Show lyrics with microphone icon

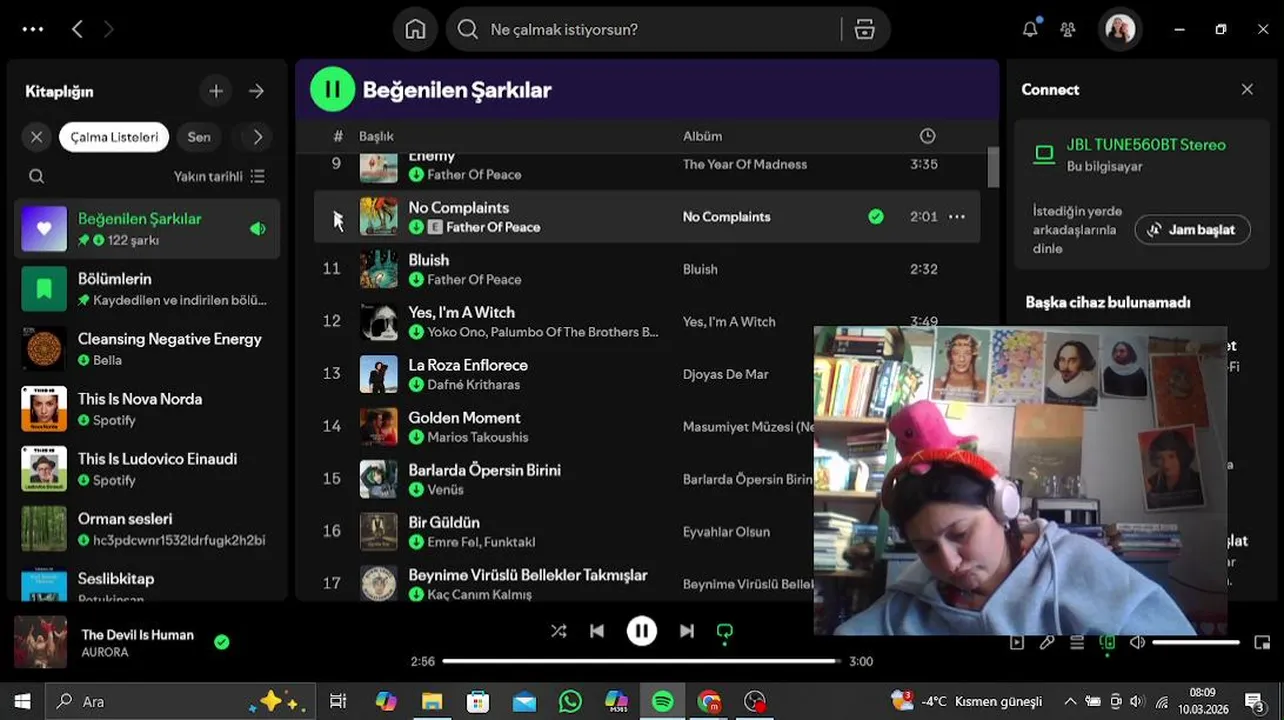pos(1047,643)
